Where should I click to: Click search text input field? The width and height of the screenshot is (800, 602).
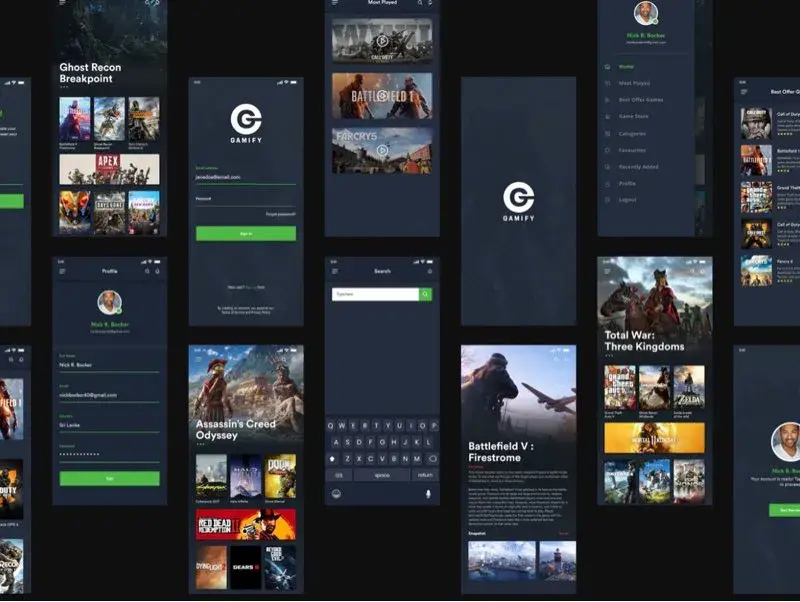pyautogui.click(x=376, y=294)
